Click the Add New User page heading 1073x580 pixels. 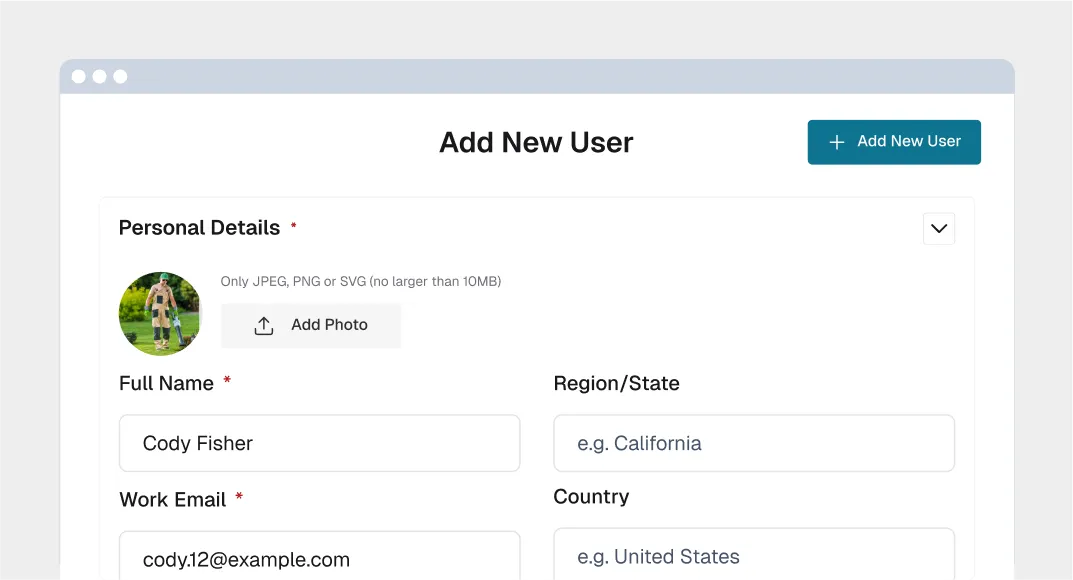pos(536,142)
